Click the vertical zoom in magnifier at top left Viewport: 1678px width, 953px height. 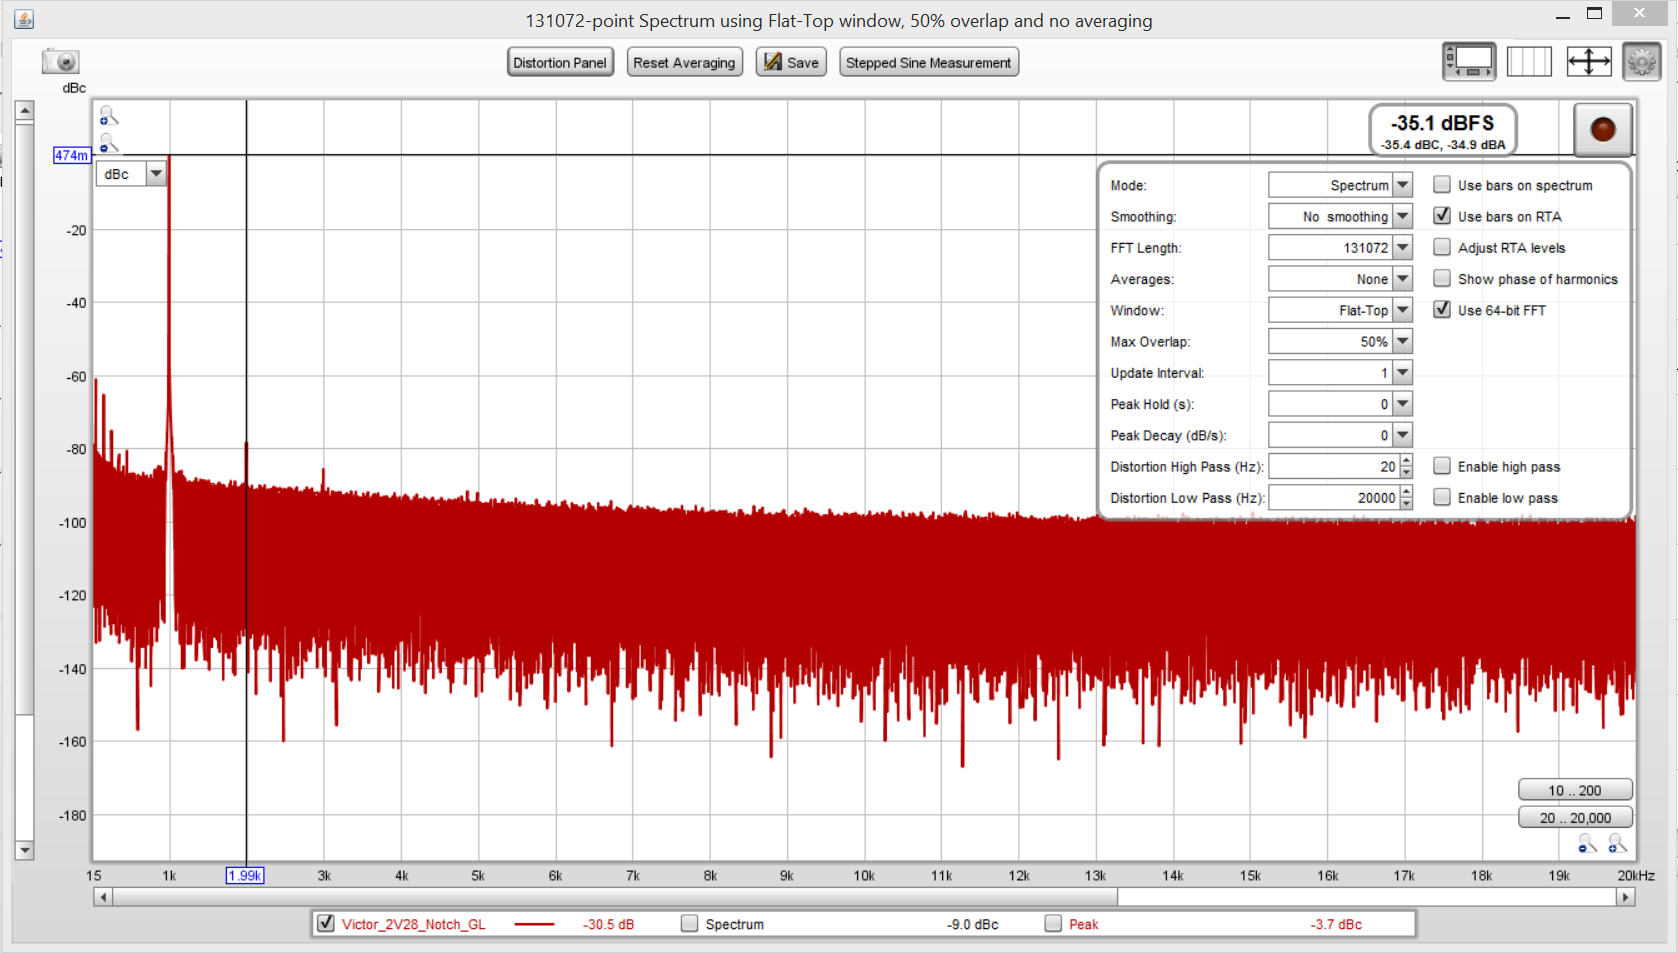(108, 116)
